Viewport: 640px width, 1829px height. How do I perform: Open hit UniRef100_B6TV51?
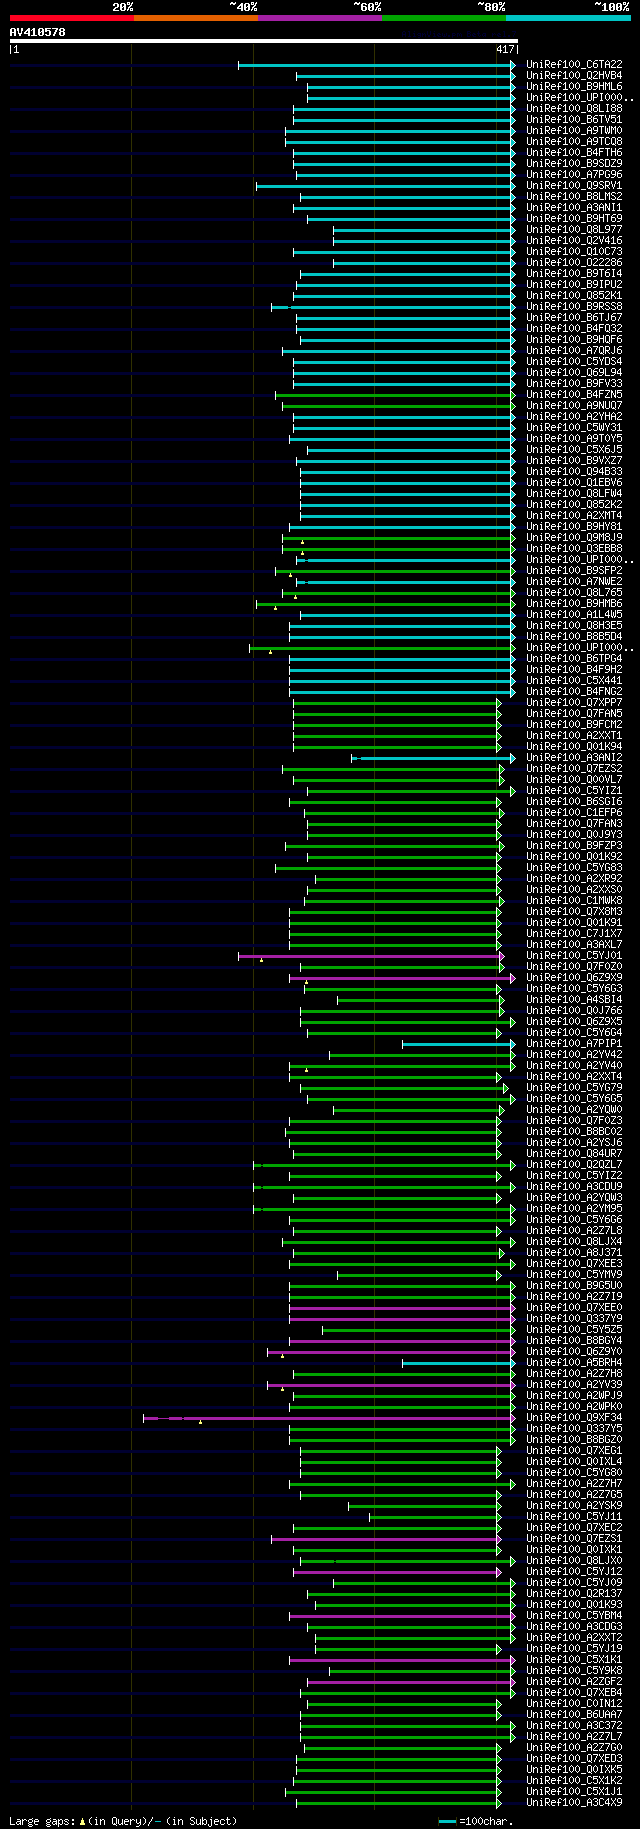coord(574,120)
